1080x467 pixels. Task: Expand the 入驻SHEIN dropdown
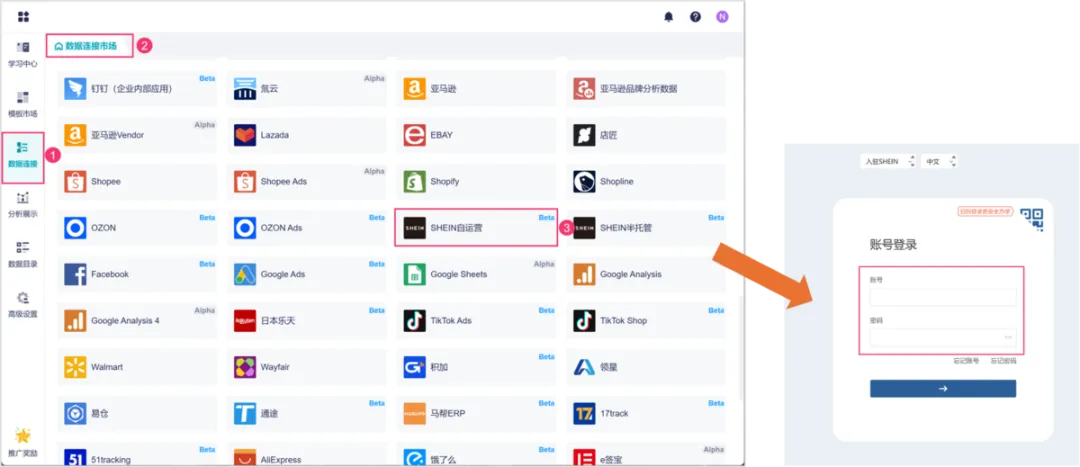888,161
